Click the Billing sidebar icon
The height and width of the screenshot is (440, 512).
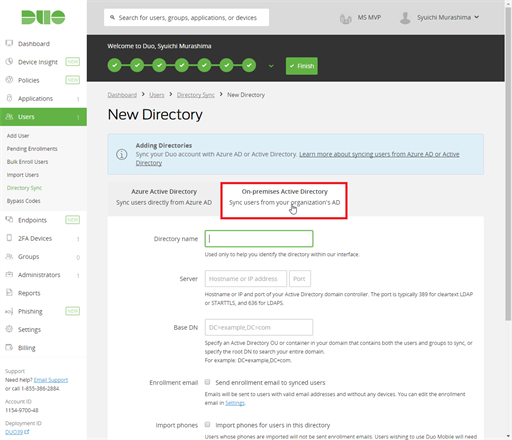coord(9,347)
